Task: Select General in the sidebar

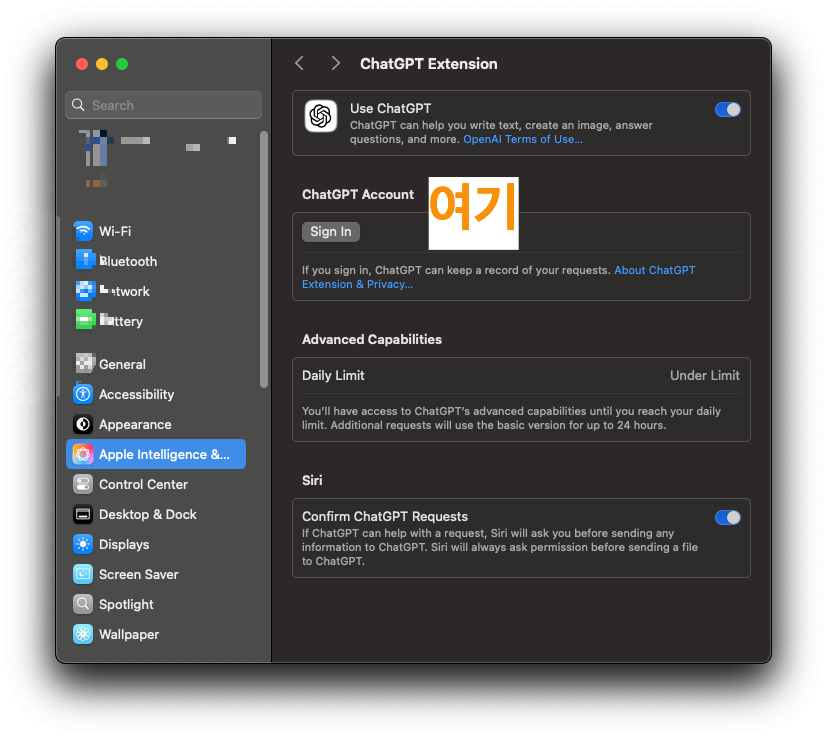Action: [156, 364]
